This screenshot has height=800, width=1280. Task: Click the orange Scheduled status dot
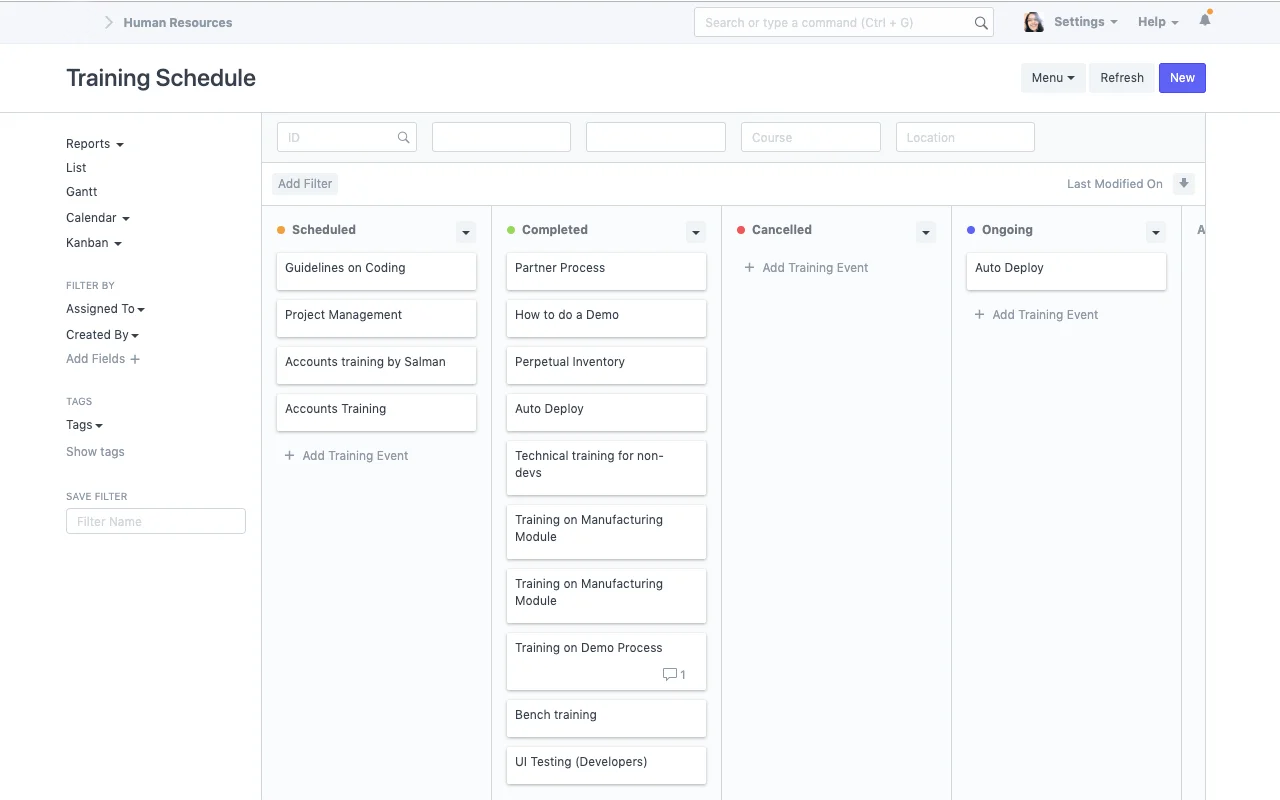click(x=281, y=230)
